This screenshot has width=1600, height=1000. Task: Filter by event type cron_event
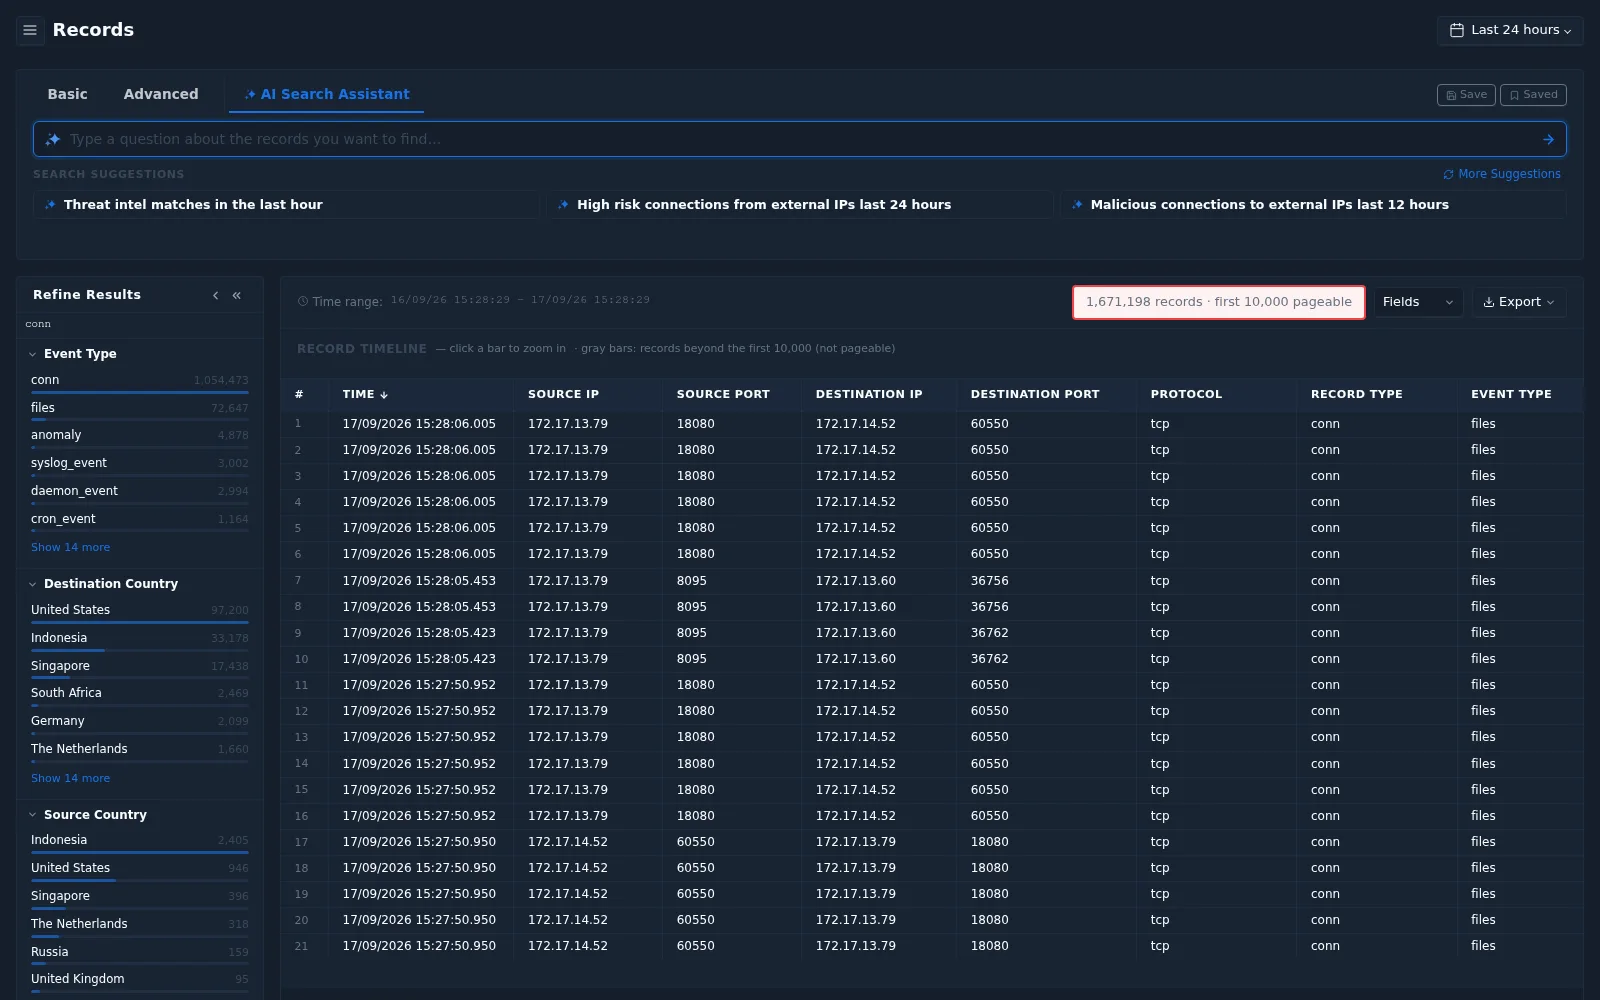pyautogui.click(x=139, y=520)
